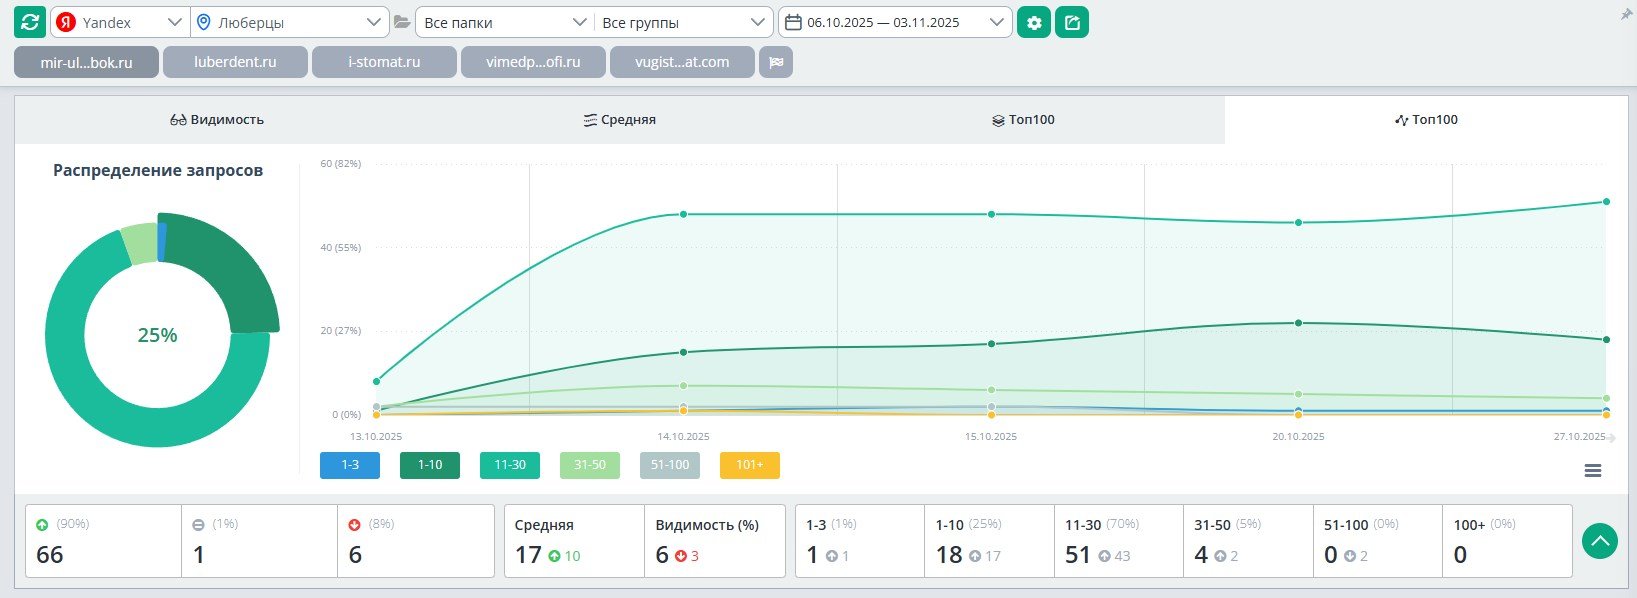
Task: Click the 1-10 line point at 20.10.2025
Action: (1298, 323)
